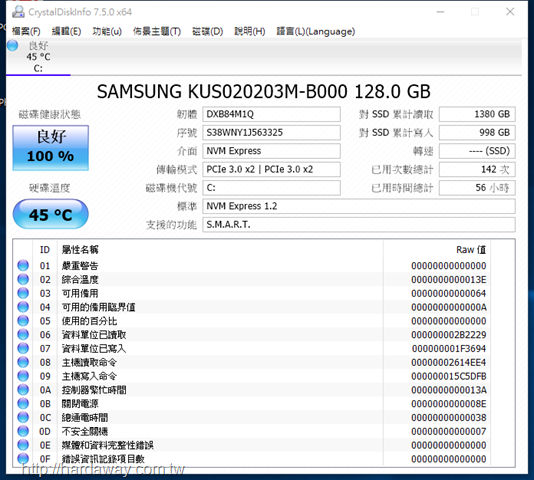Click status orb for attribute 05 使用的百分比
This screenshot has height=480, width=534.
(x=23, y=321)
